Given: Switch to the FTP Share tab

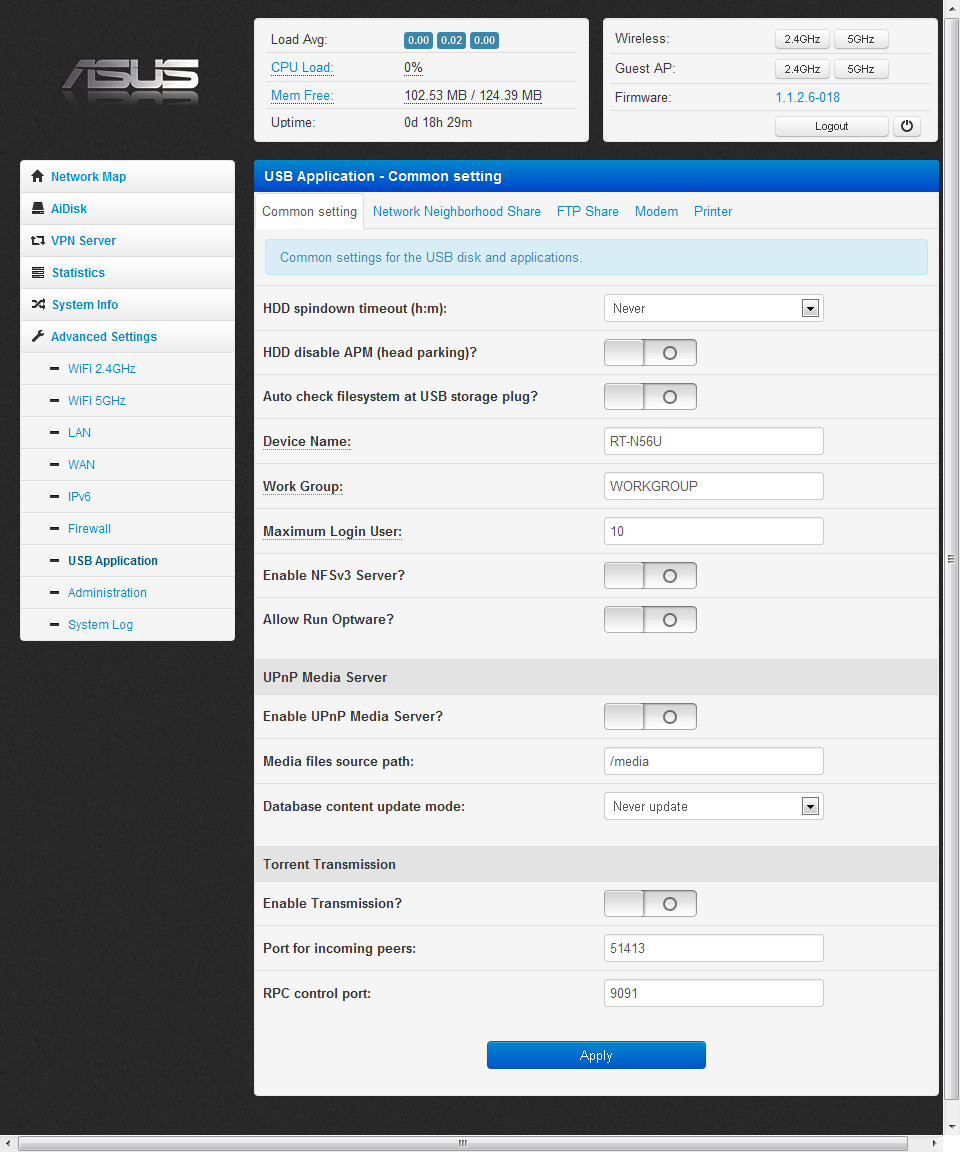Looking at the screenshot, I should [x=587, y=212].
